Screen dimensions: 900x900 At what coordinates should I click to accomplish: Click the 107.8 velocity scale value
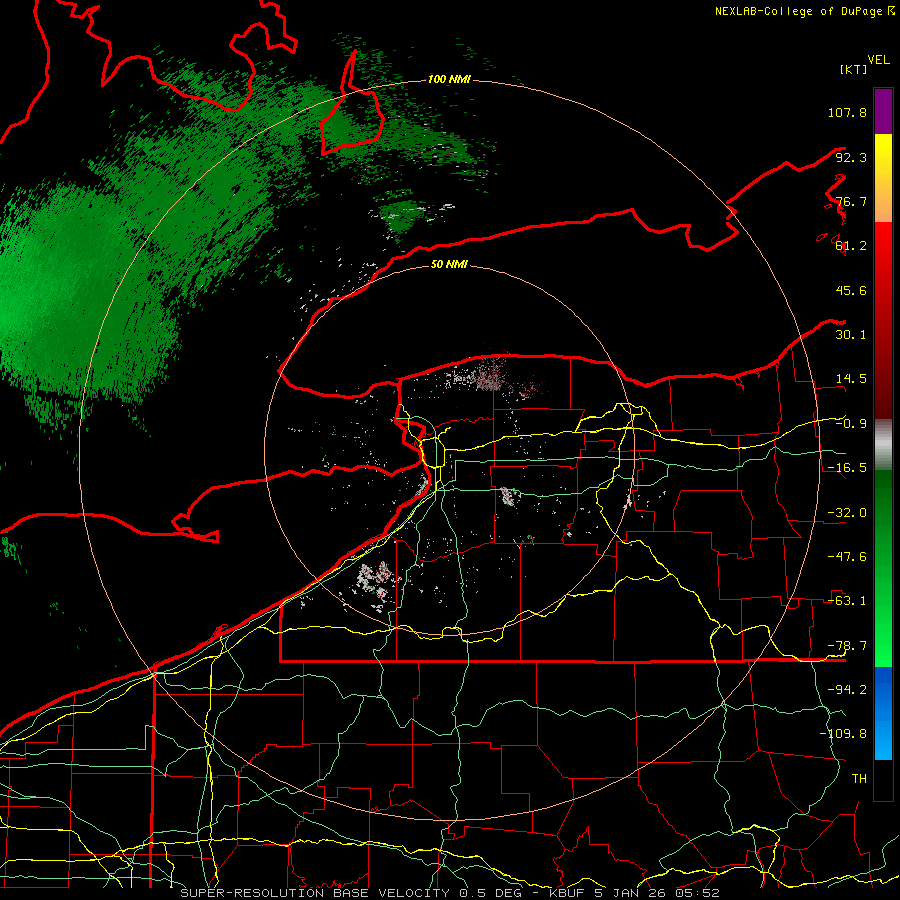(847, 112)
